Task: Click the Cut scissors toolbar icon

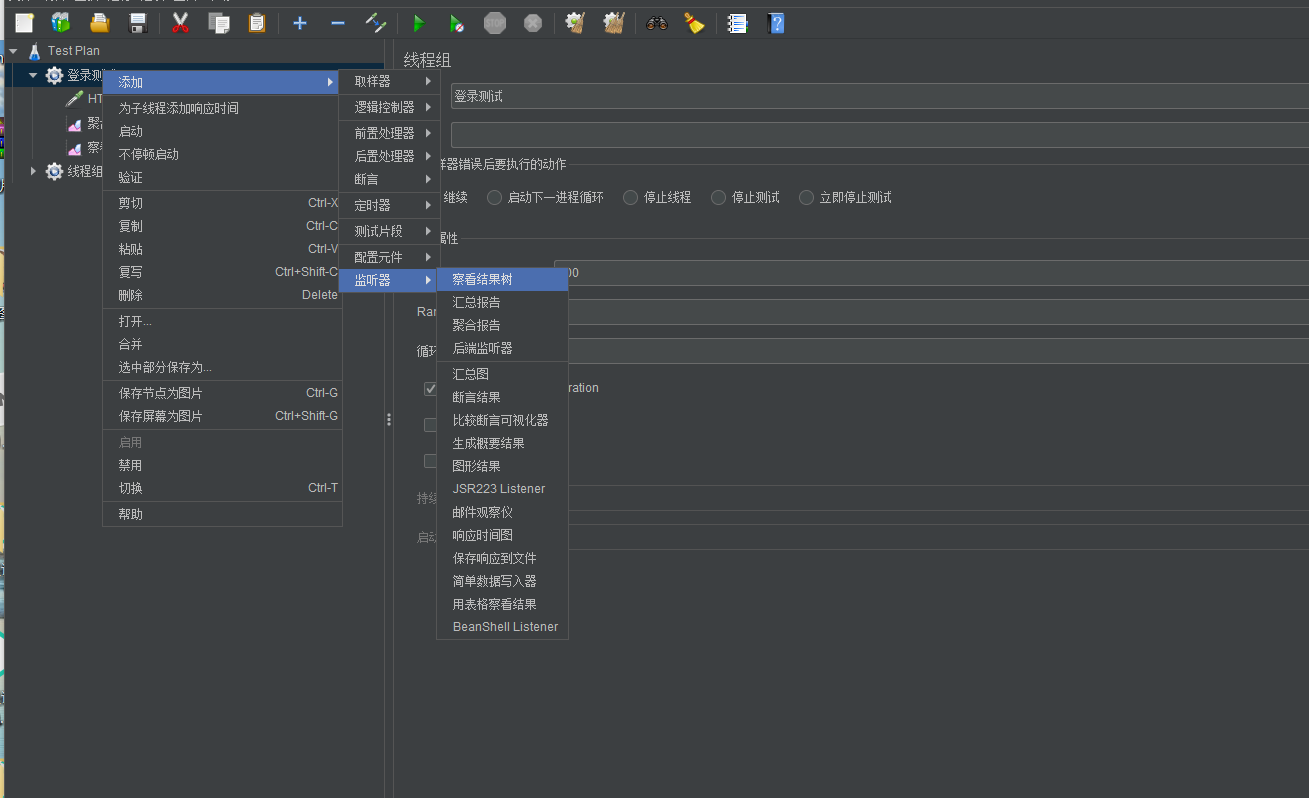Action: click(x=180, y=22)
